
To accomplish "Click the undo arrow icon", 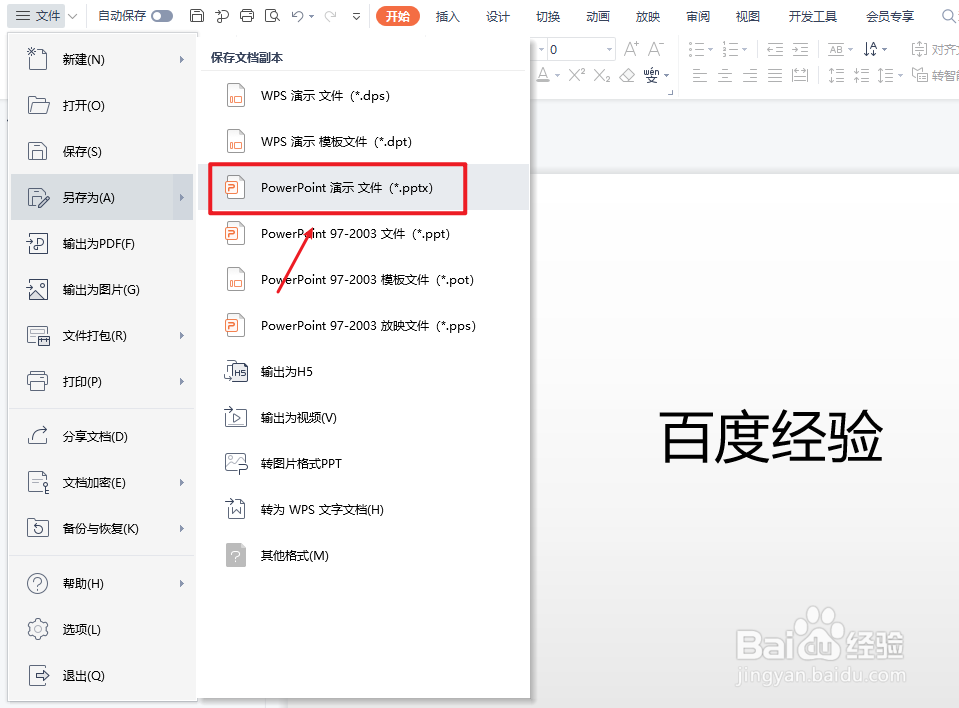I will click(298, 16).
